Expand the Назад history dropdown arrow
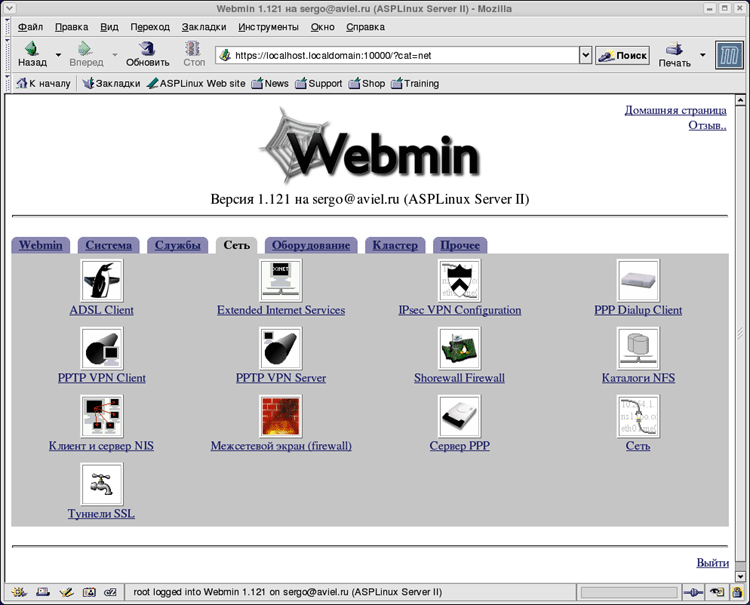 58,55
